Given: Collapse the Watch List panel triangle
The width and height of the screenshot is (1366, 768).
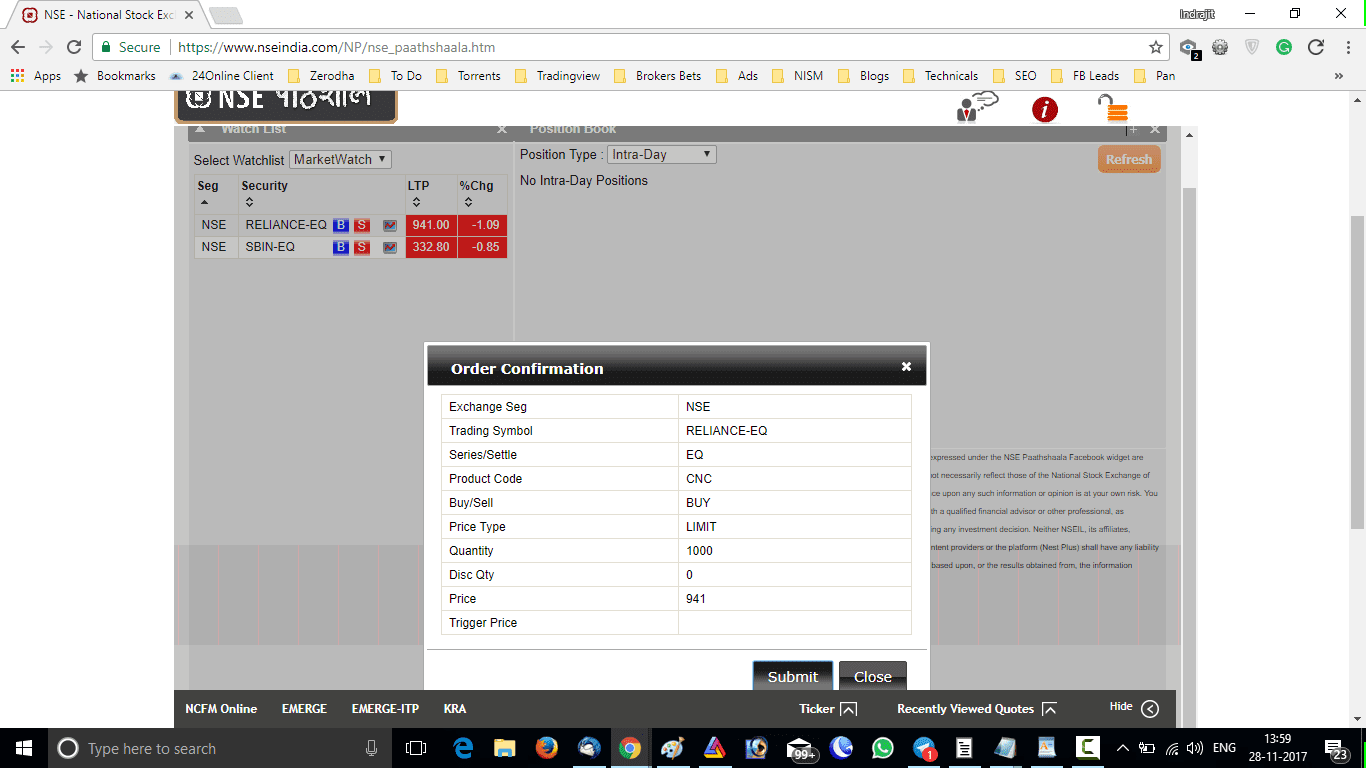Looking at the screenshot, I should click(200, 129).
